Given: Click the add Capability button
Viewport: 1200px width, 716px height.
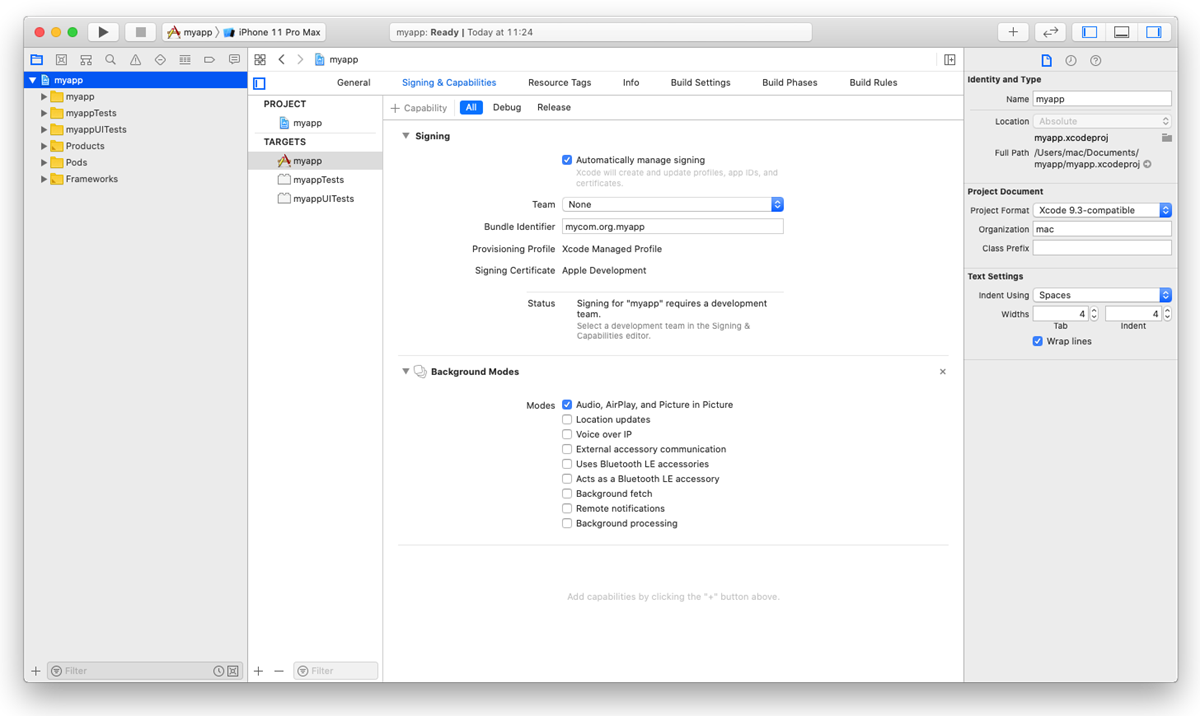Looking at the screenshot, I should coord(419,108).
